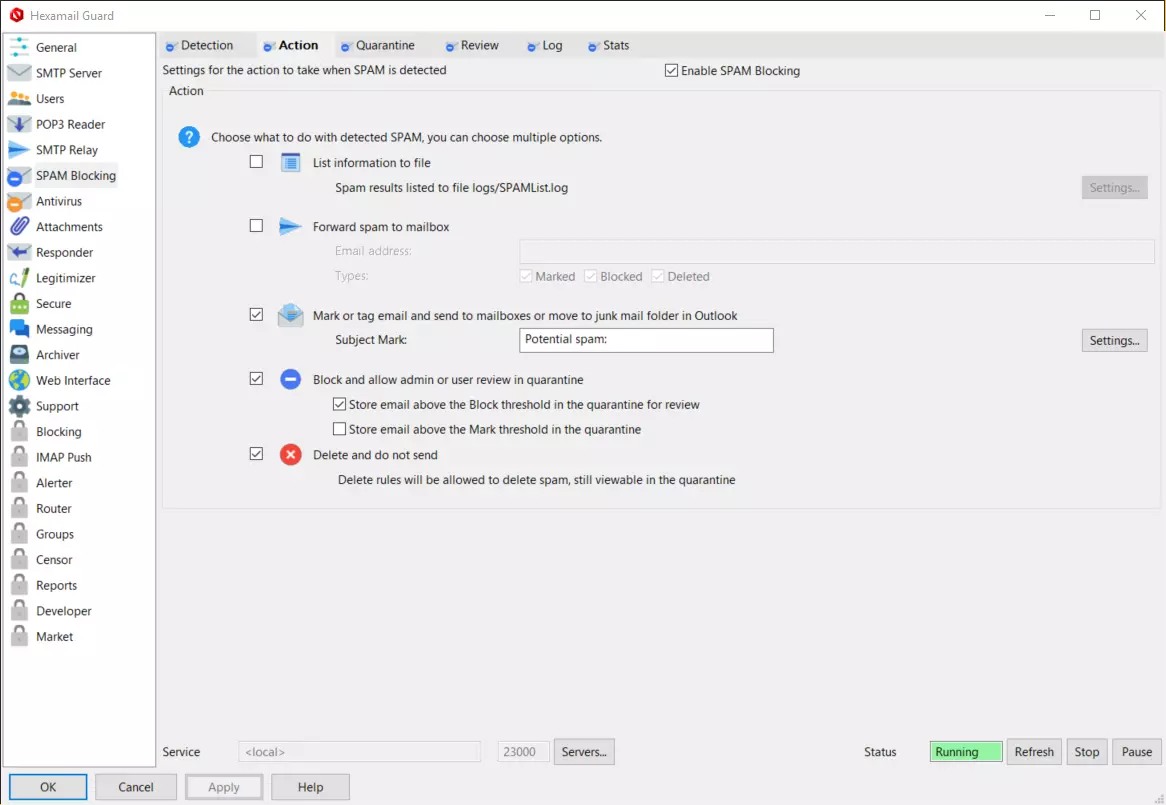Open the Antivirus section icon in sidebar
The width and height of the screenshot is (1166, 805).
pos(19,202)
